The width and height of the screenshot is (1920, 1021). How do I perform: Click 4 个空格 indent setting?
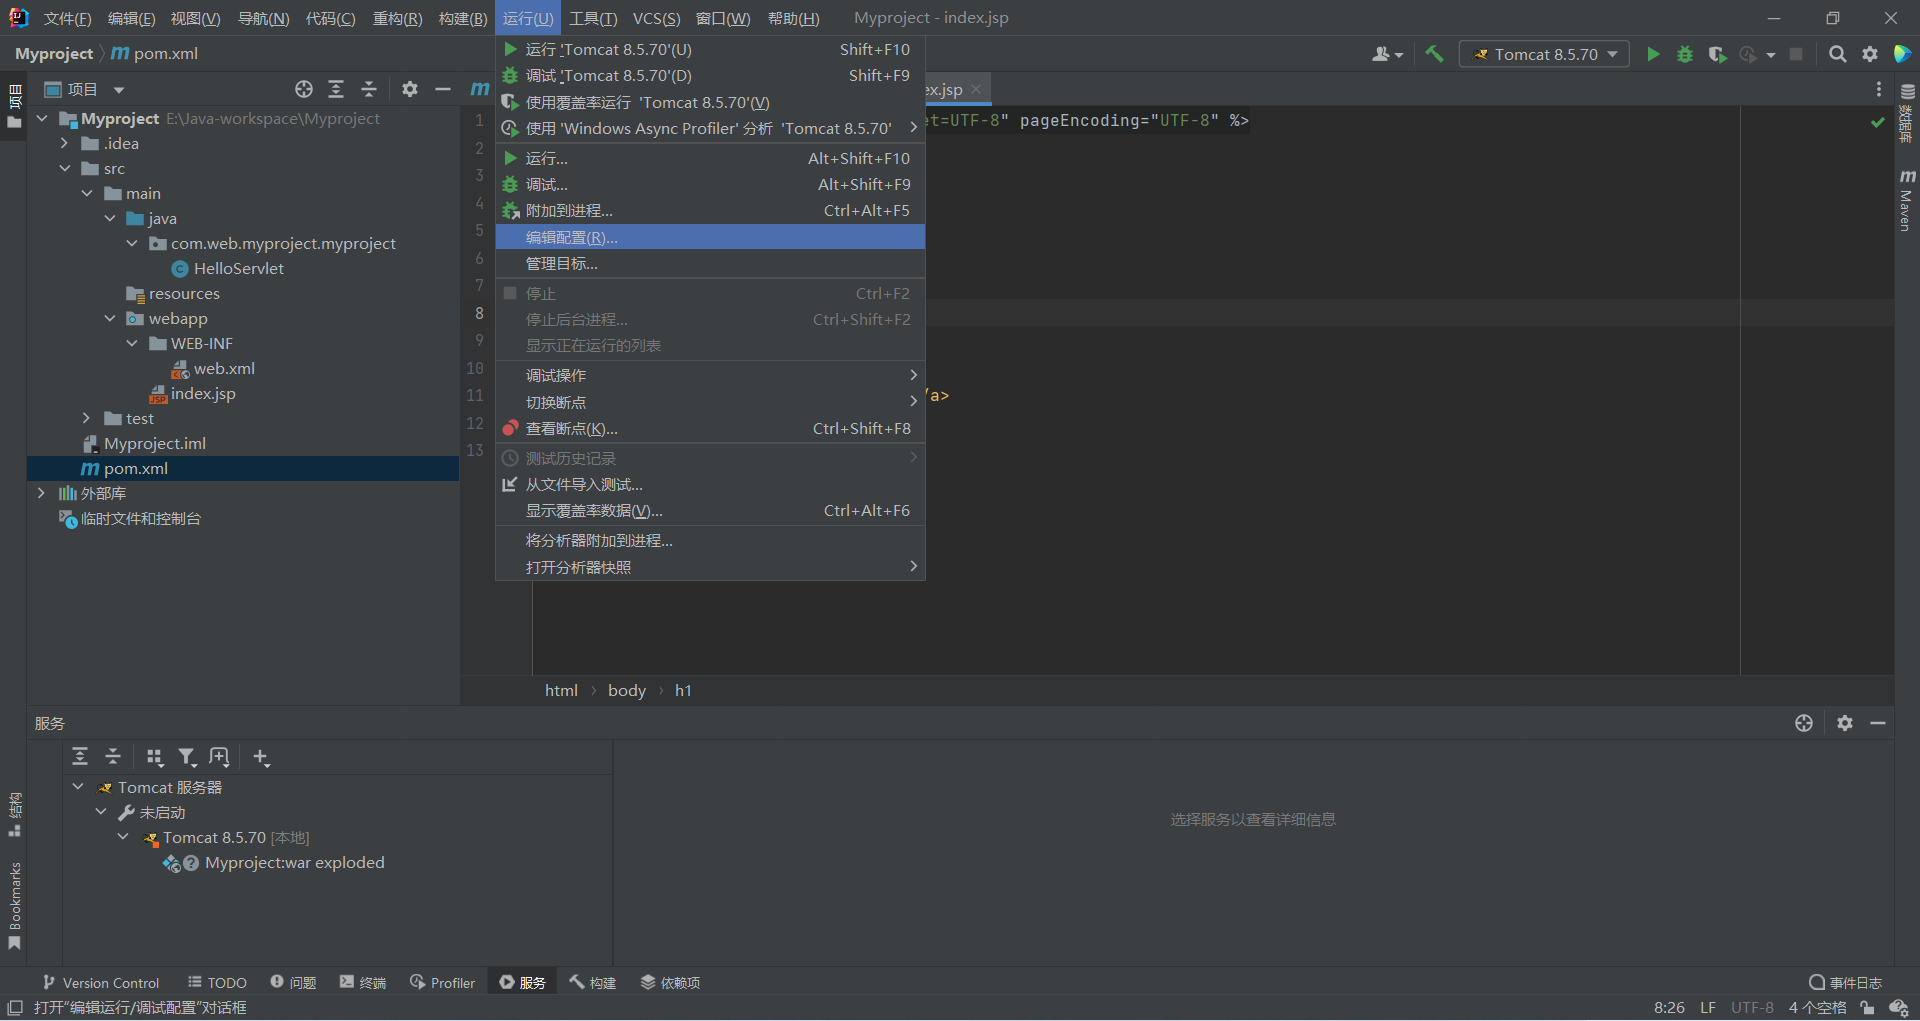point(1817,1007)
